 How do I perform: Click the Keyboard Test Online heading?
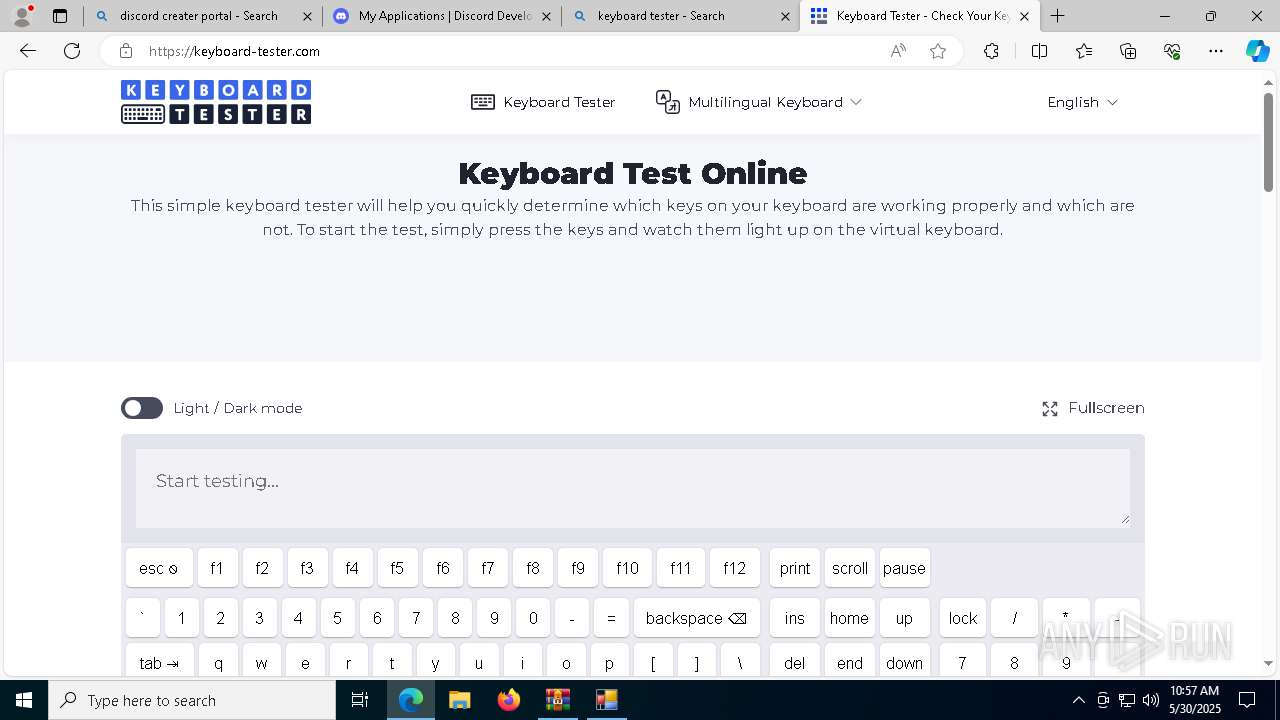pos(632,173)
